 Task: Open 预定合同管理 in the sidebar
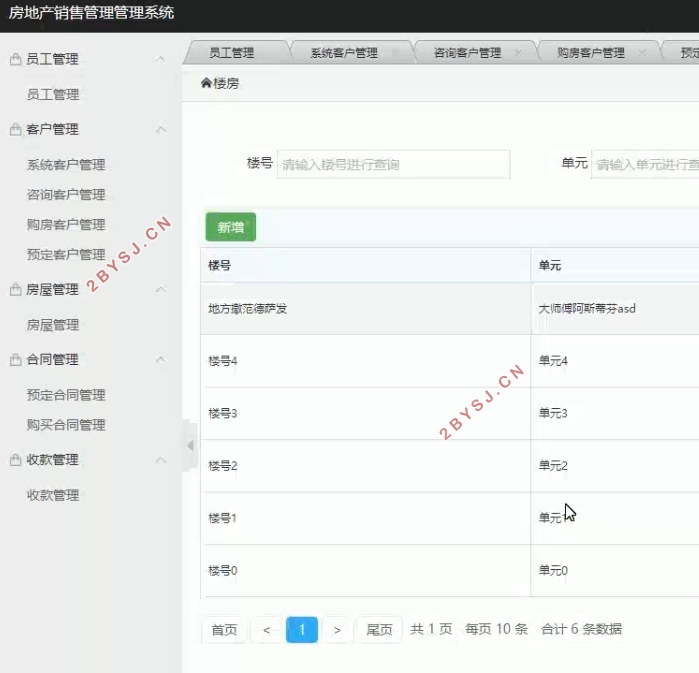[x=66, y=394]
